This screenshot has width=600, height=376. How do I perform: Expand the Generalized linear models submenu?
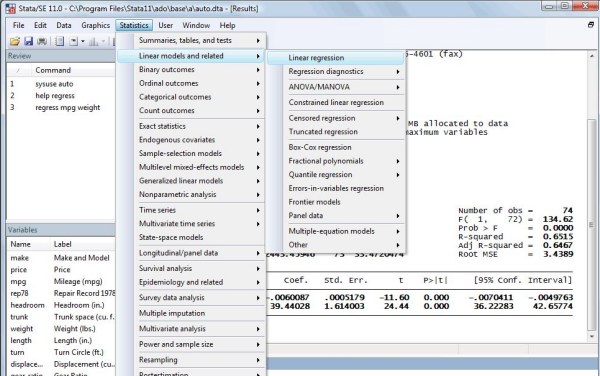tap(191, 181)
